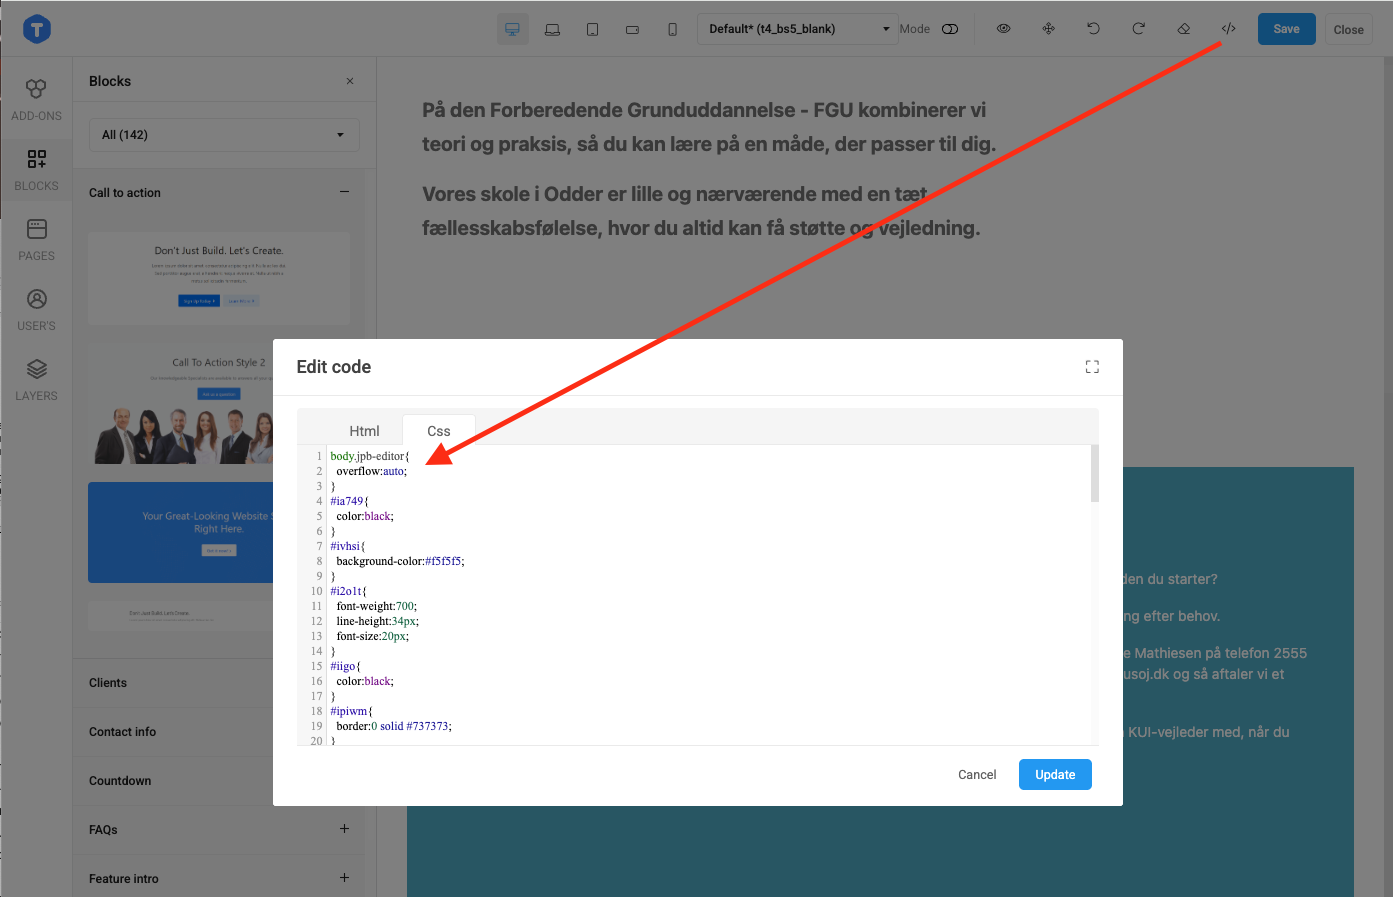Click the "font-weight:700;" code line
The width and height of the screenshot is (1393, 897).
pyautogui.click(x=377, y=606)
